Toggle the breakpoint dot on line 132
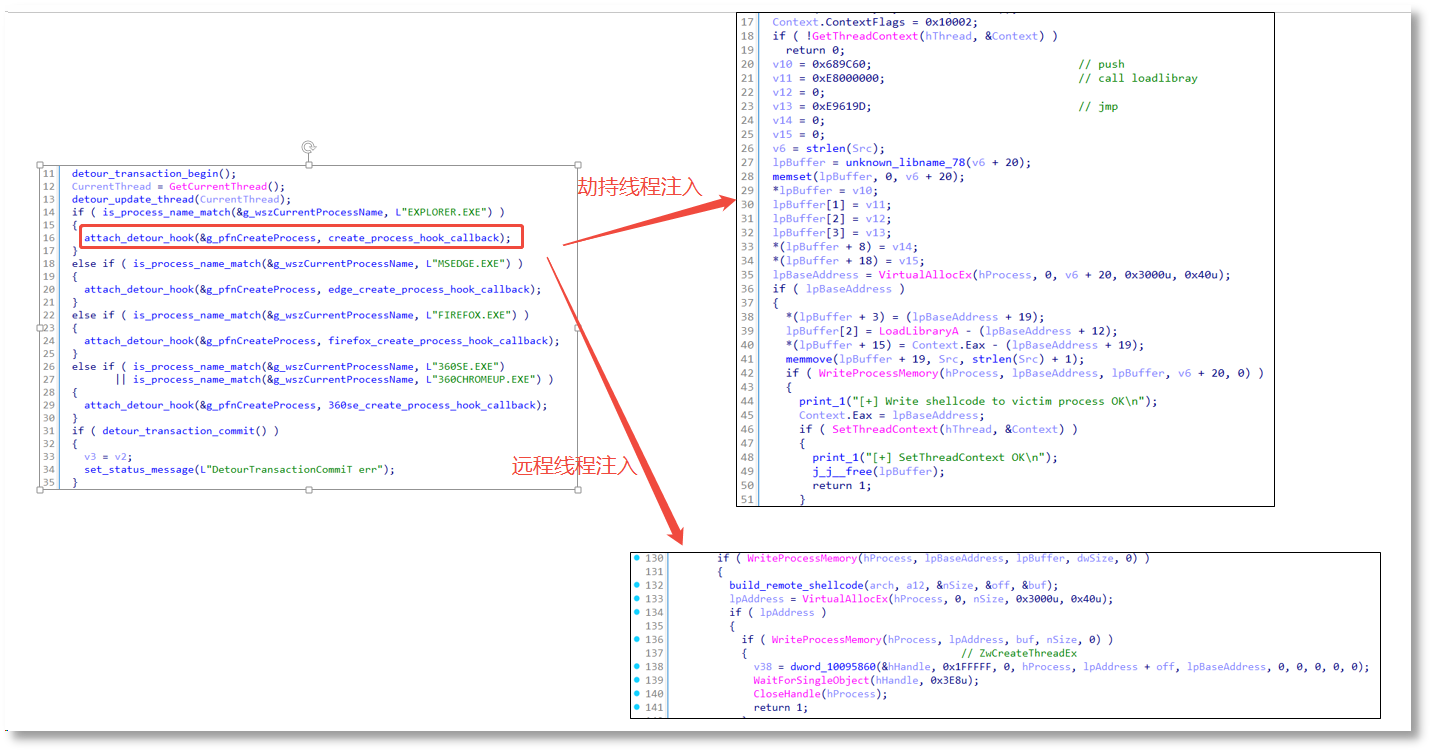 (636, 585)
